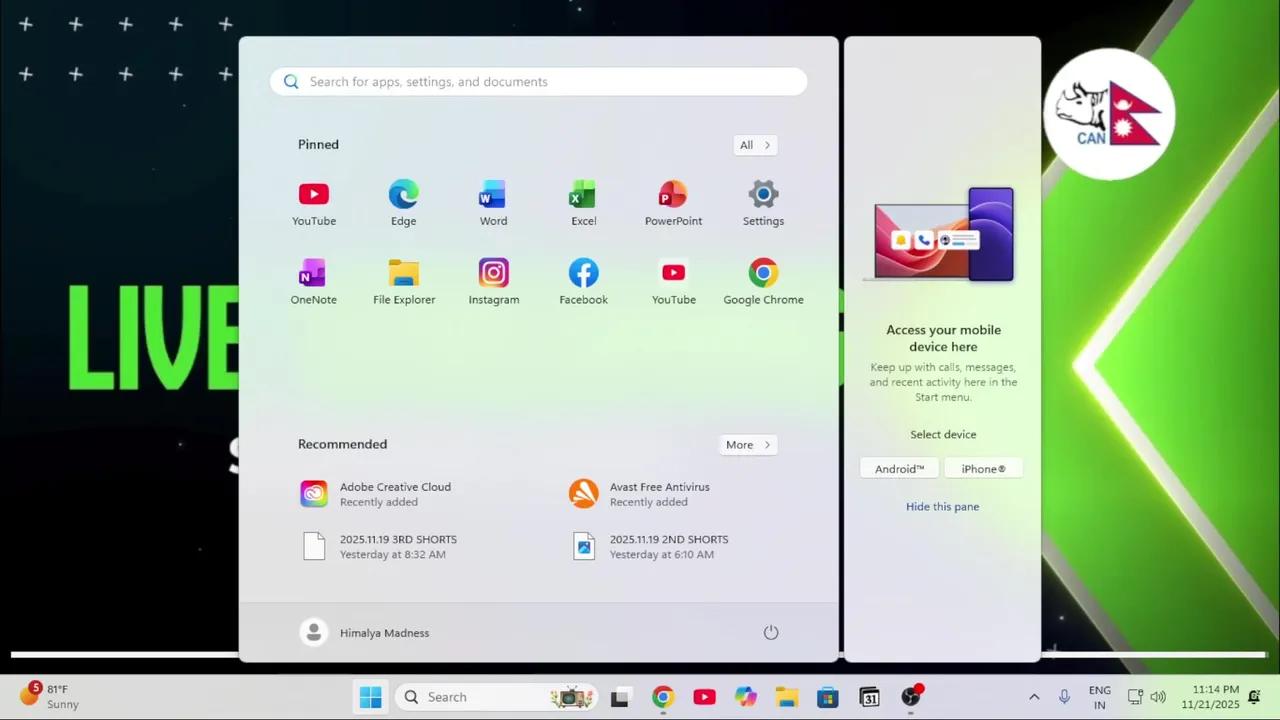The height and width of the screenshot is (720, 1280).
Task: Open Facebook pinned app
Action: point(583,283)
